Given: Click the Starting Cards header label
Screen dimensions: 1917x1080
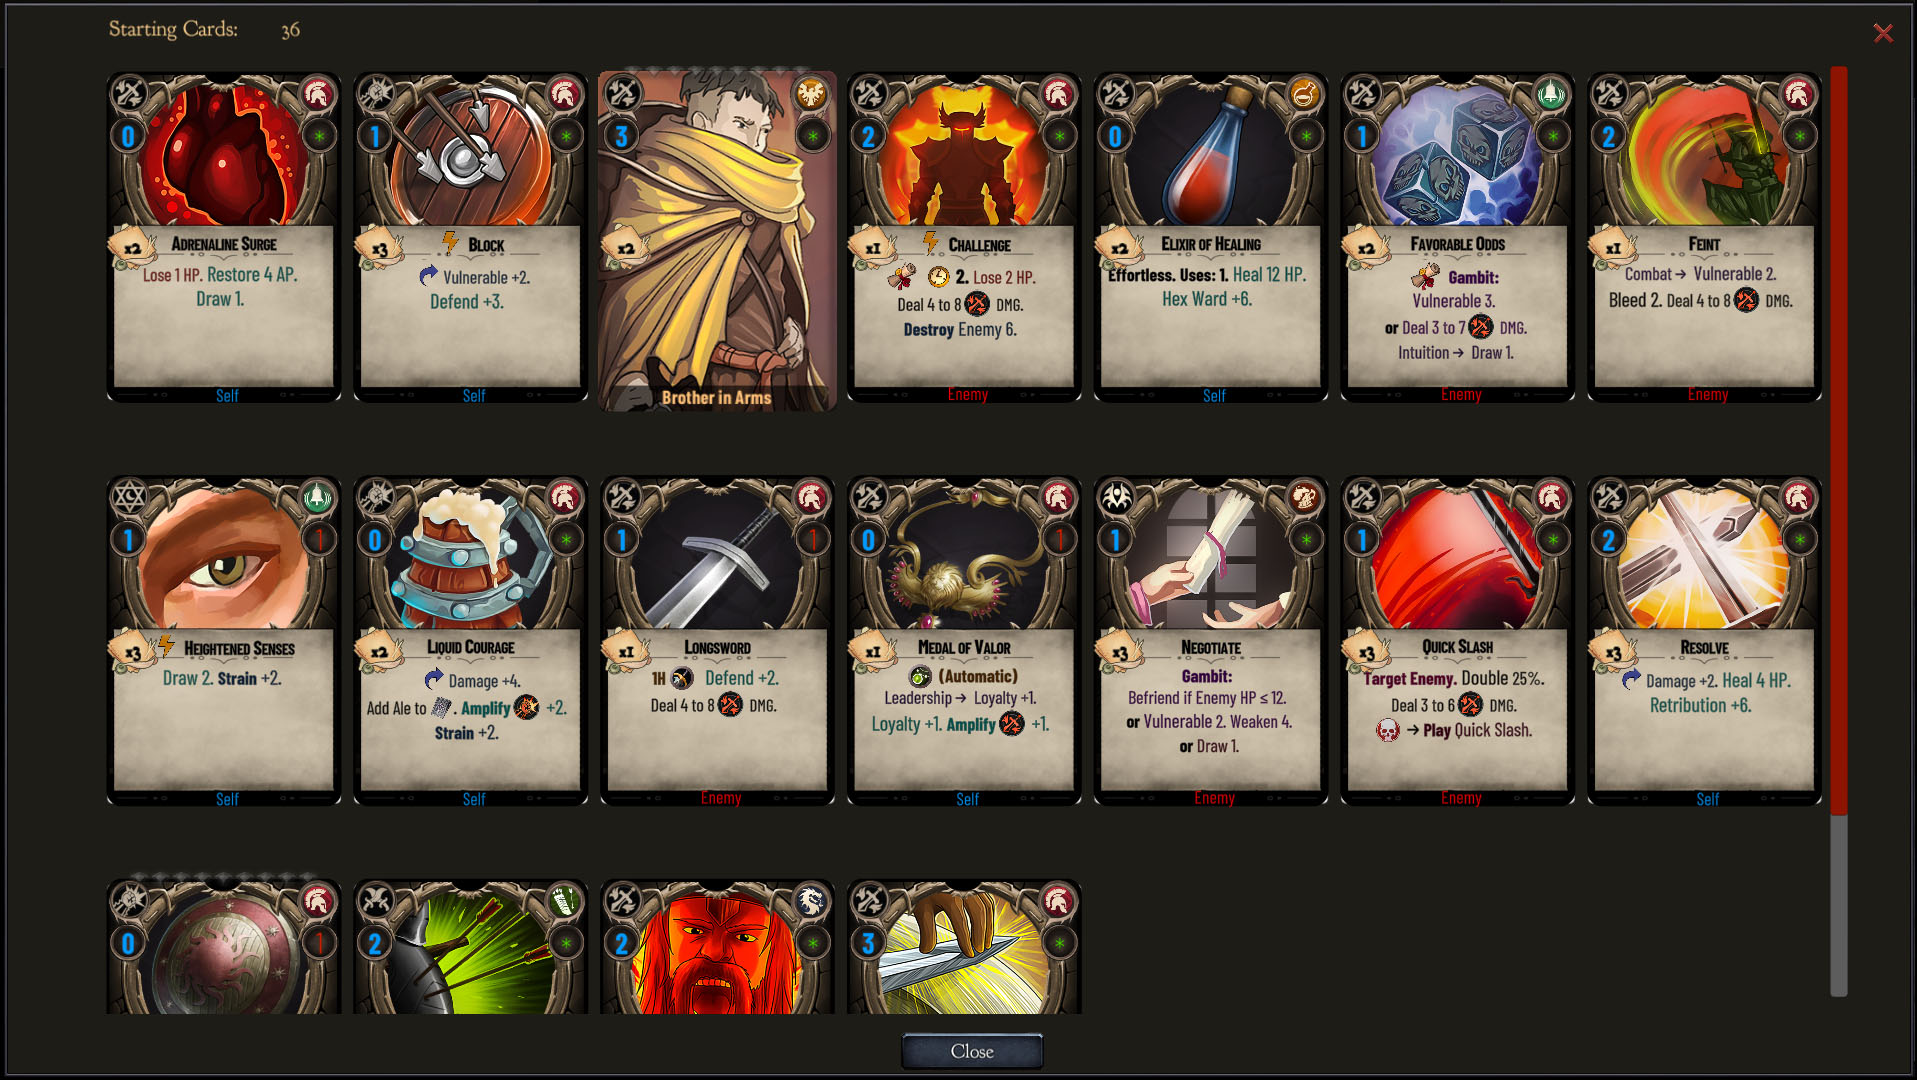Looking at the screenshot, I should [x=173, y=29].
